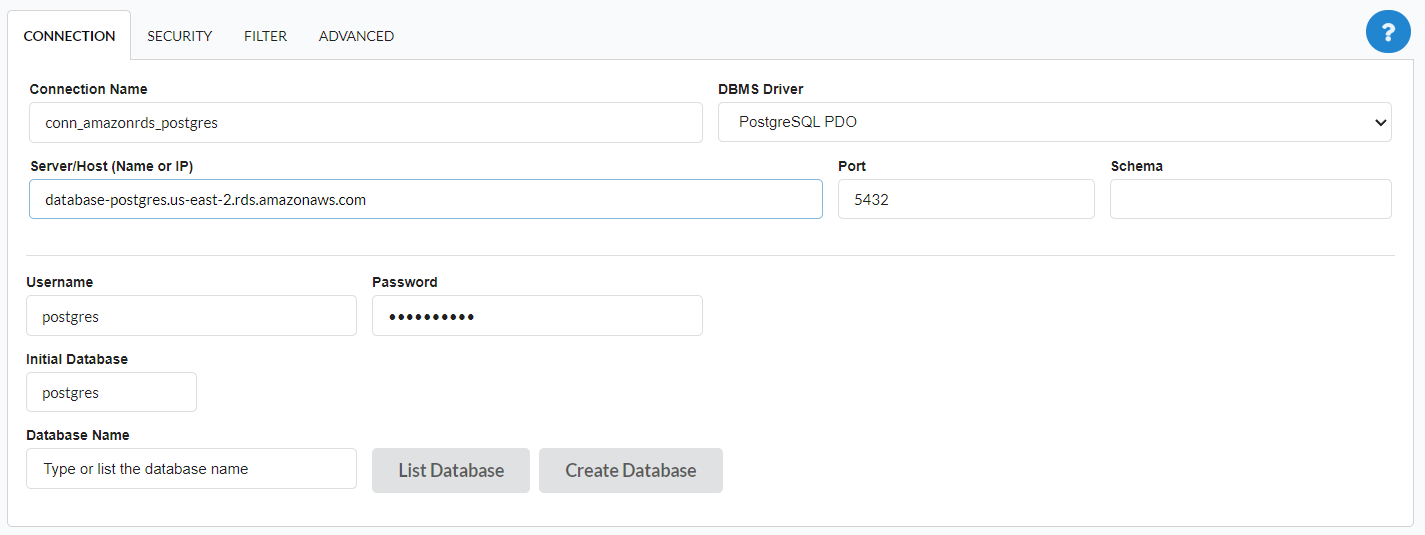Click the "Database Name" label text
This screenshot has width=1425, height=535.
coord(77,435)
